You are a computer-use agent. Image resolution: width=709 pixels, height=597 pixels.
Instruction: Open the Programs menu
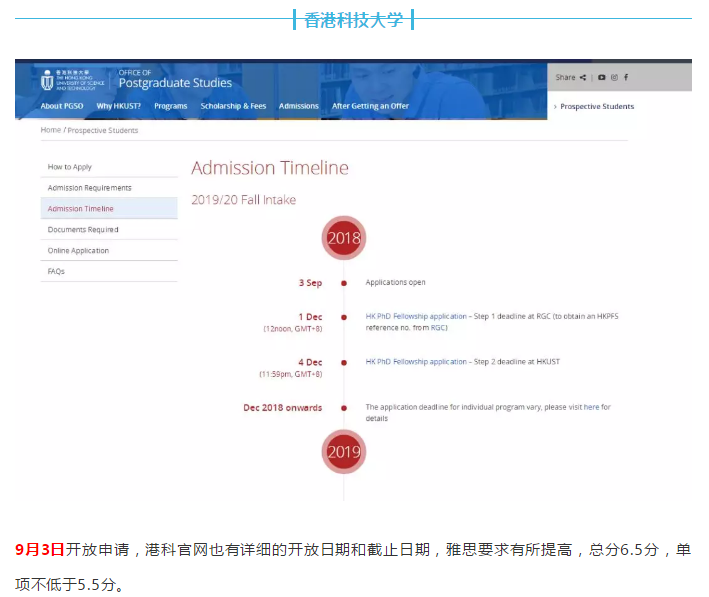pyautogui.click(x=170, y=106)
